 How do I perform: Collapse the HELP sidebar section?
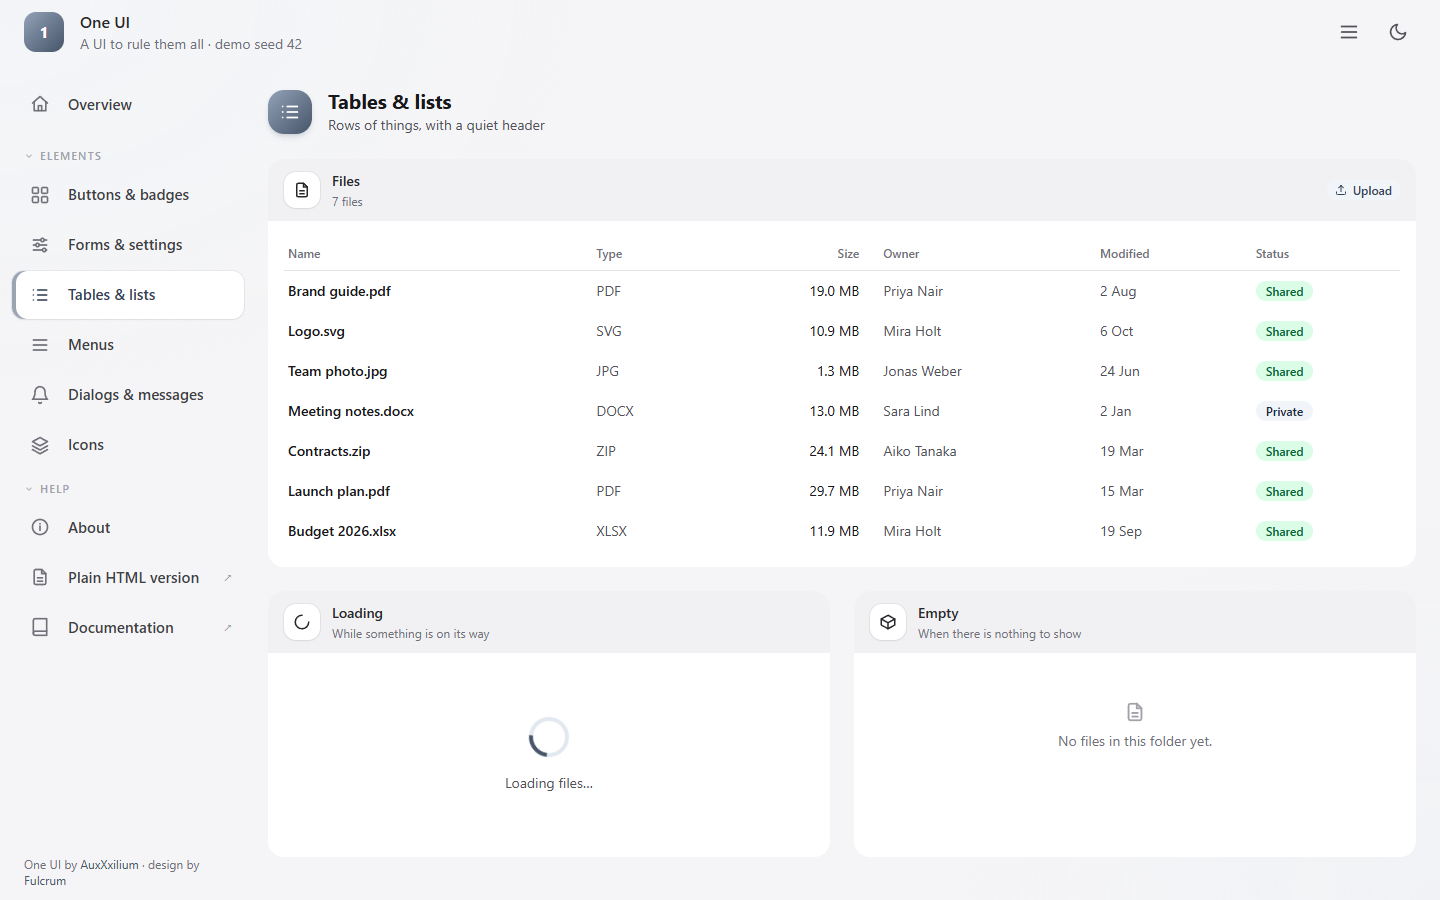tap(47, 489)
